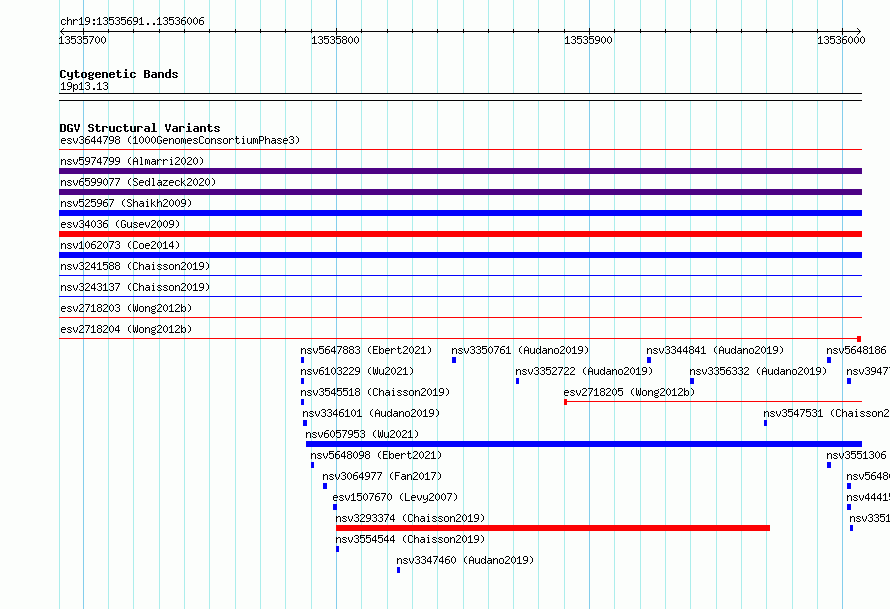The height and width of the screenshot is (609, 890).
Task: Click the nsv3293374 (Chaisson2019) text label
Action: (x=410, y=518)
